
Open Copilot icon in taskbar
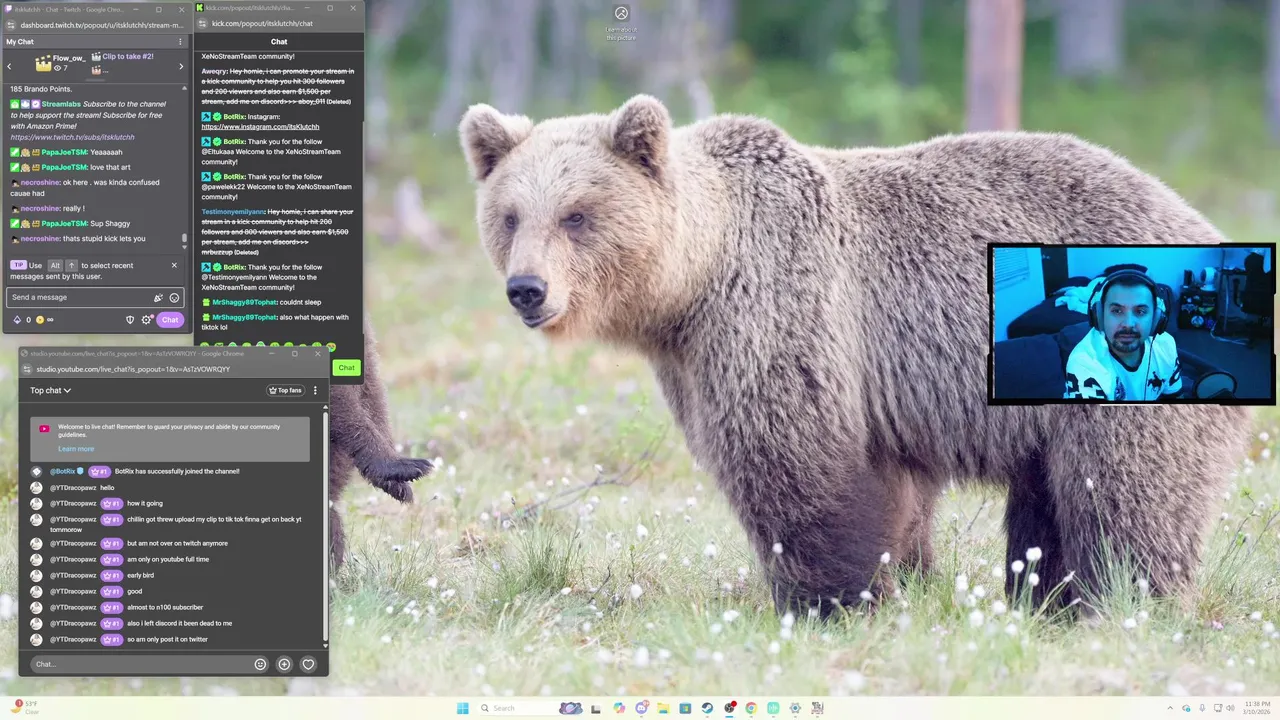click(619, 708)
